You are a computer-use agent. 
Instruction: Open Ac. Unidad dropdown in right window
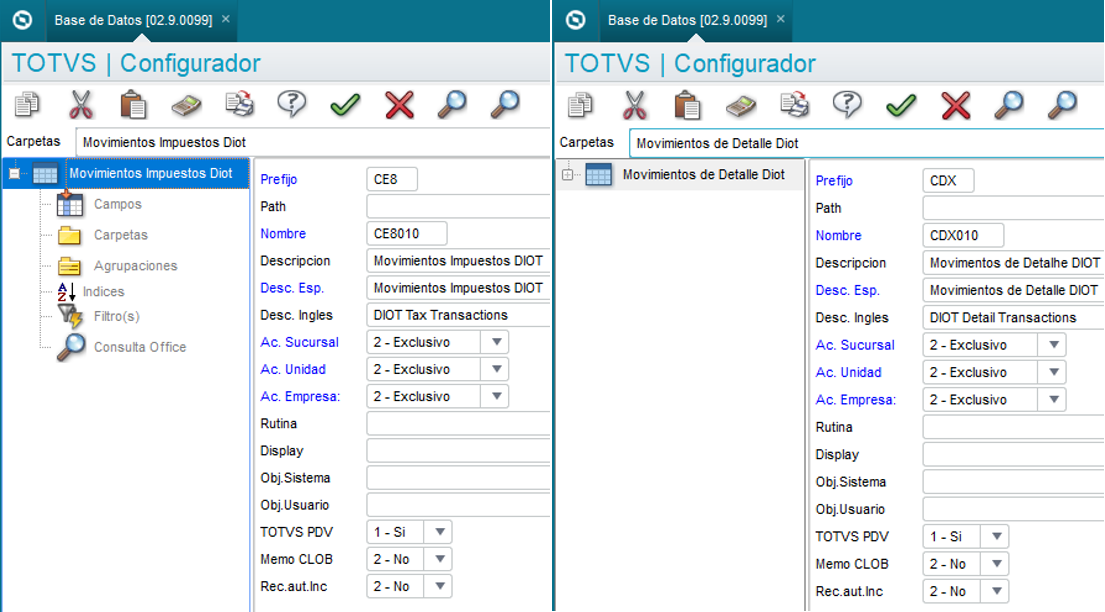click(x=1054, y=372)
